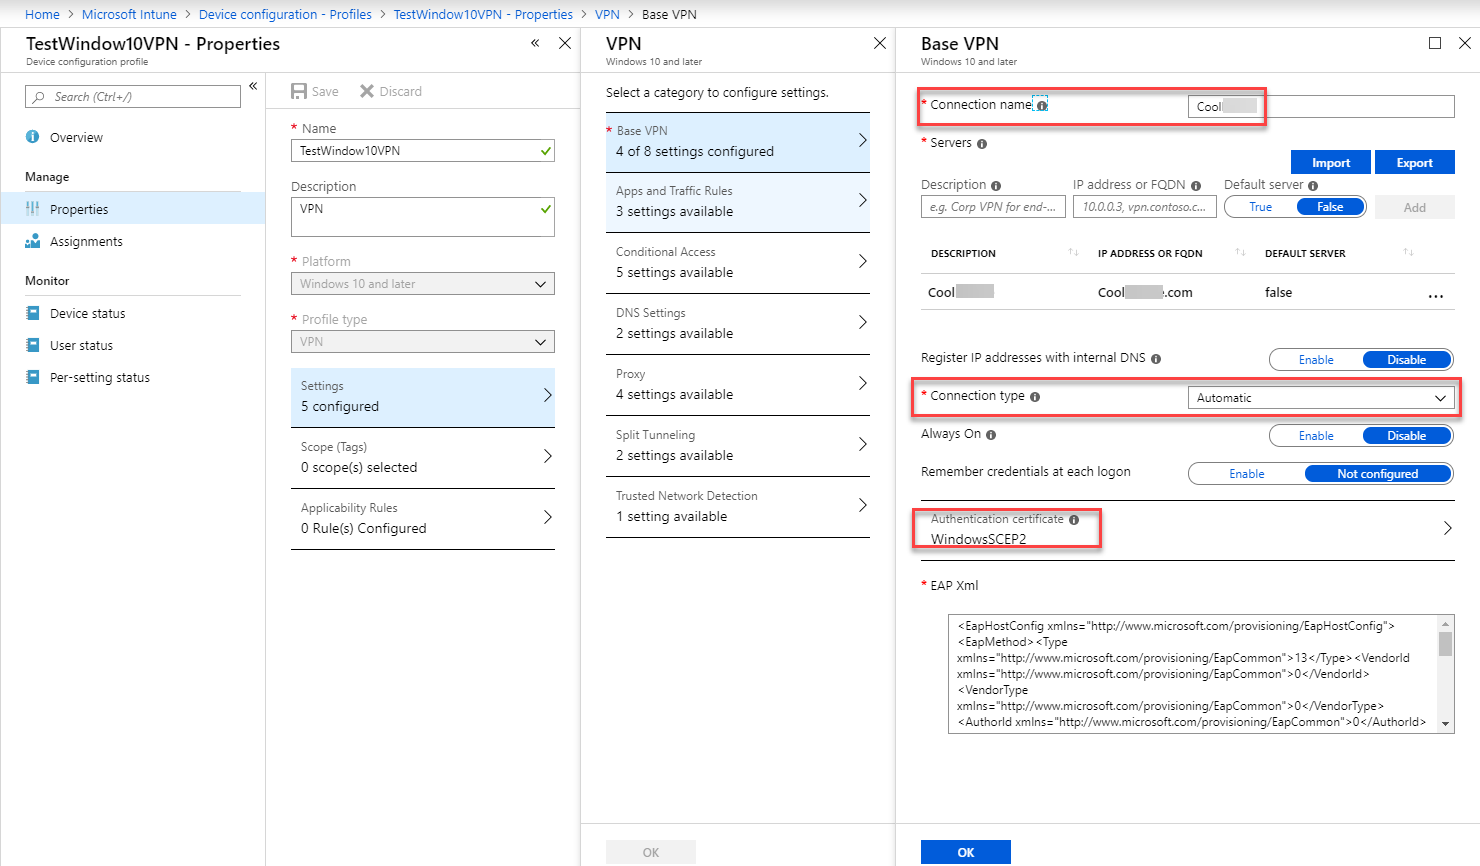Click the Import button
Viewport: 1480px width, 866px height.
1330,163
